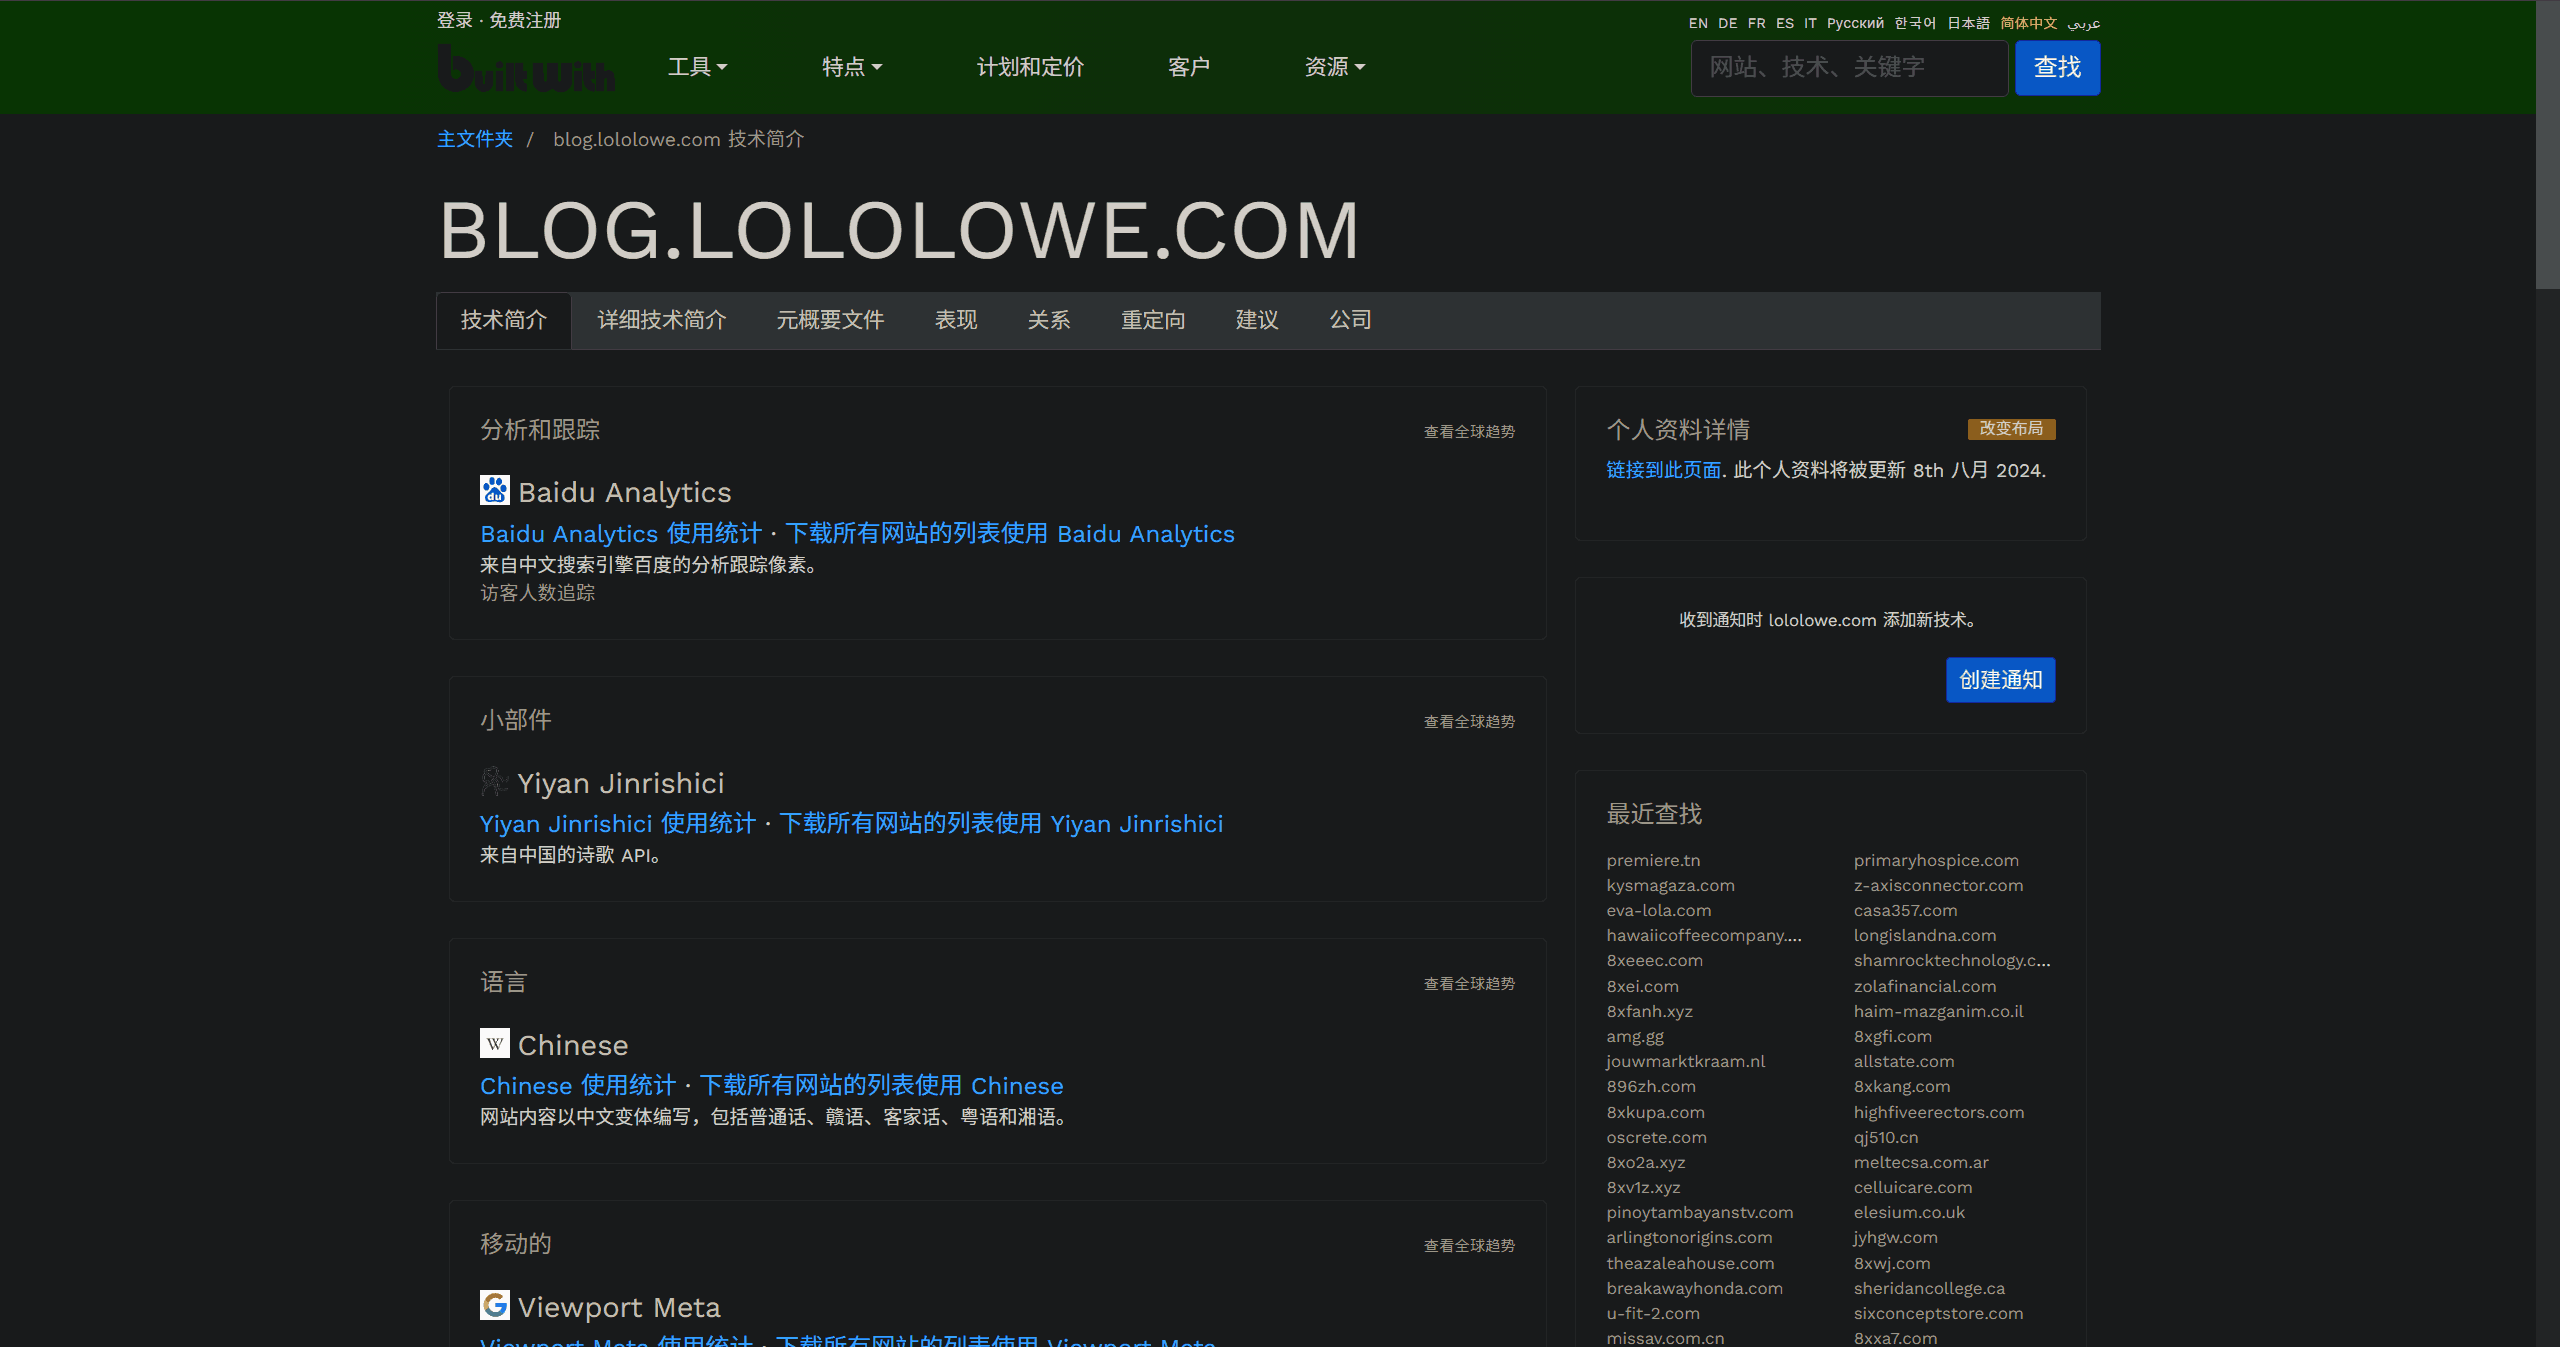Click the 主文件夹 breadcrumb link

click(x=475, y=139)
